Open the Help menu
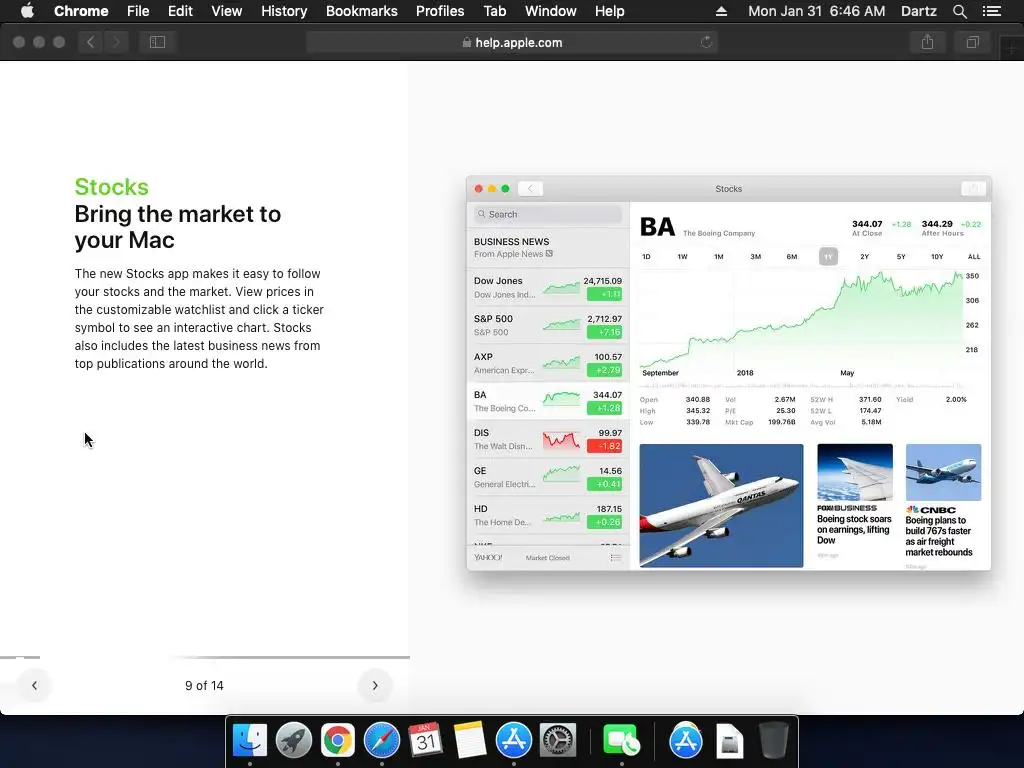 point(609,11)
